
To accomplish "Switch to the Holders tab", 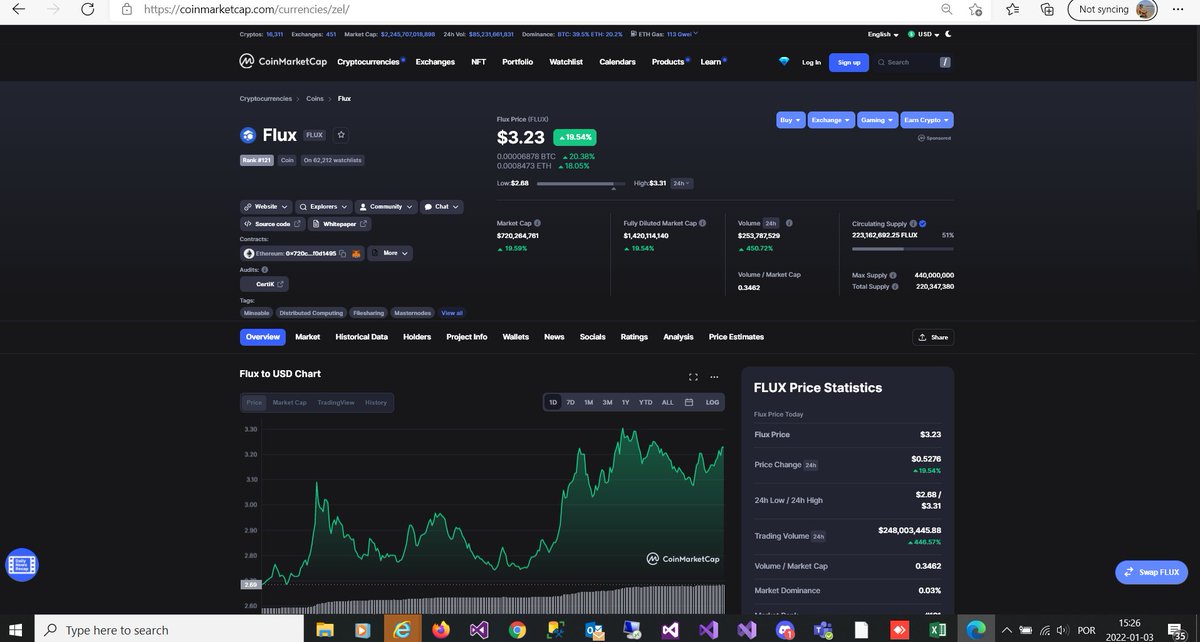I will 417,337.
